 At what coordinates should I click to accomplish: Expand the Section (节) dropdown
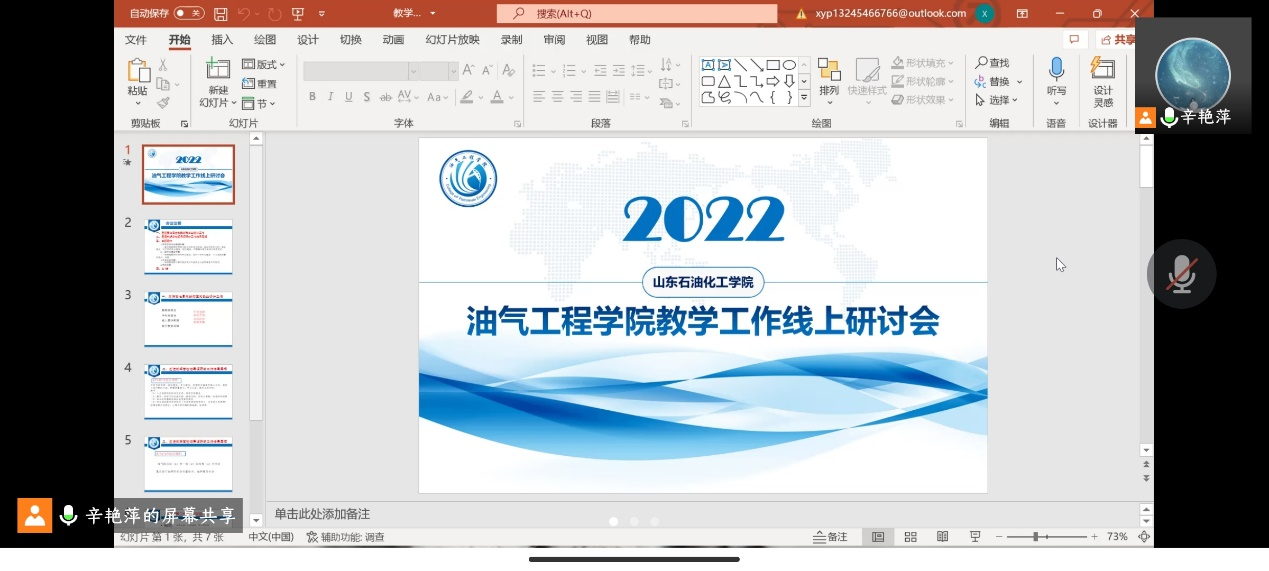tap(260, 104)
